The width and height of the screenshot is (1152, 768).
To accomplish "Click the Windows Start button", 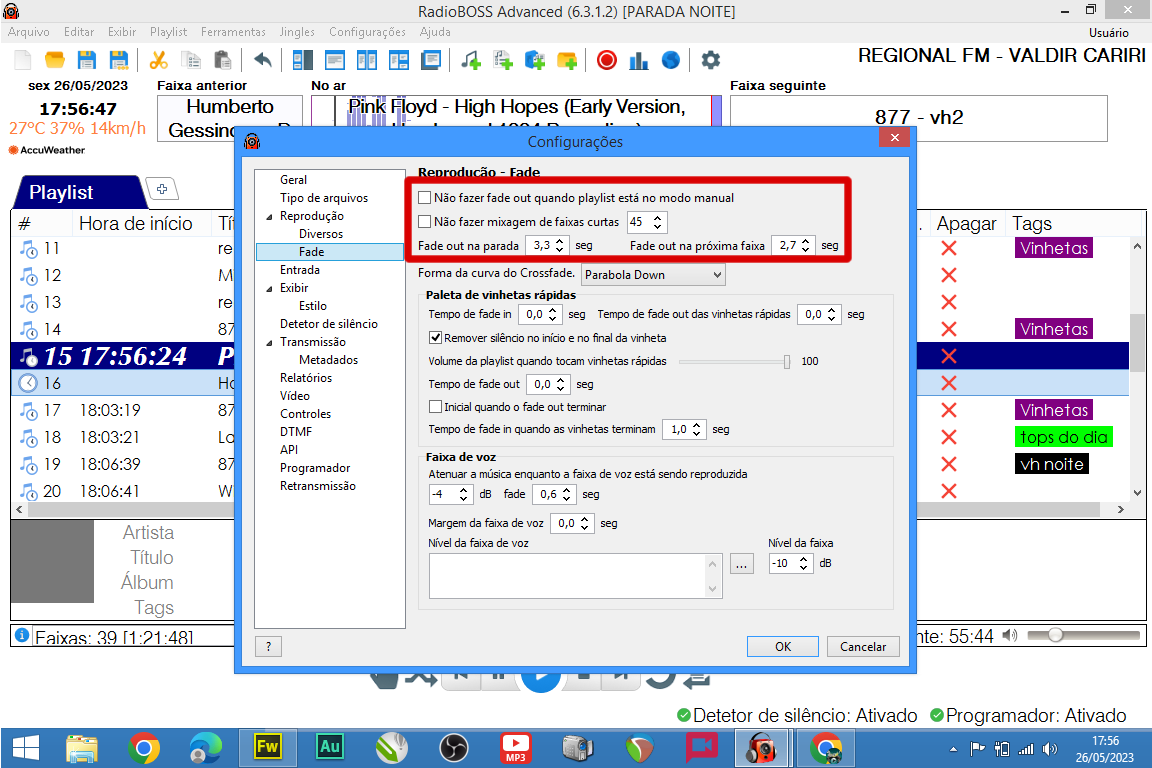I will 26,748.
